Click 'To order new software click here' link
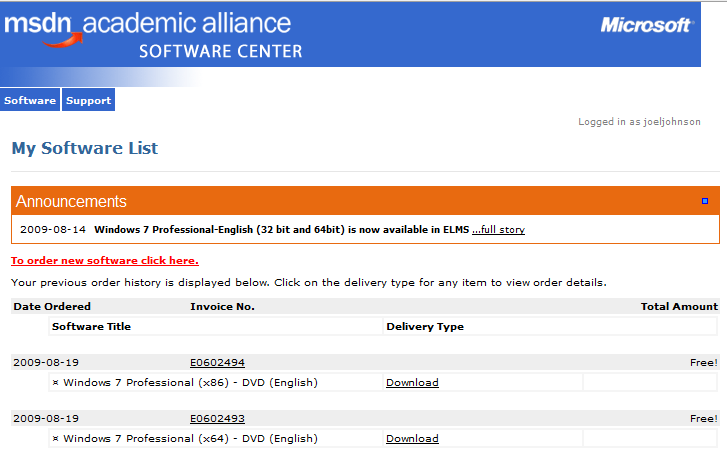 [x=105, y=261]
